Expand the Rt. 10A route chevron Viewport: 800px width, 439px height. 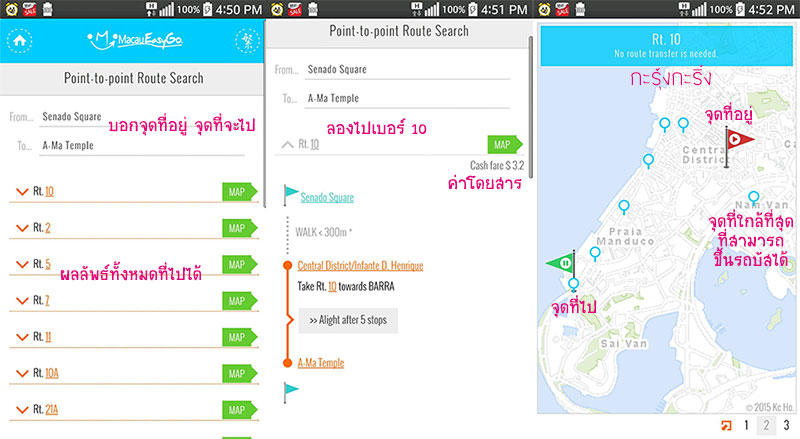click(x=22, y=373)
